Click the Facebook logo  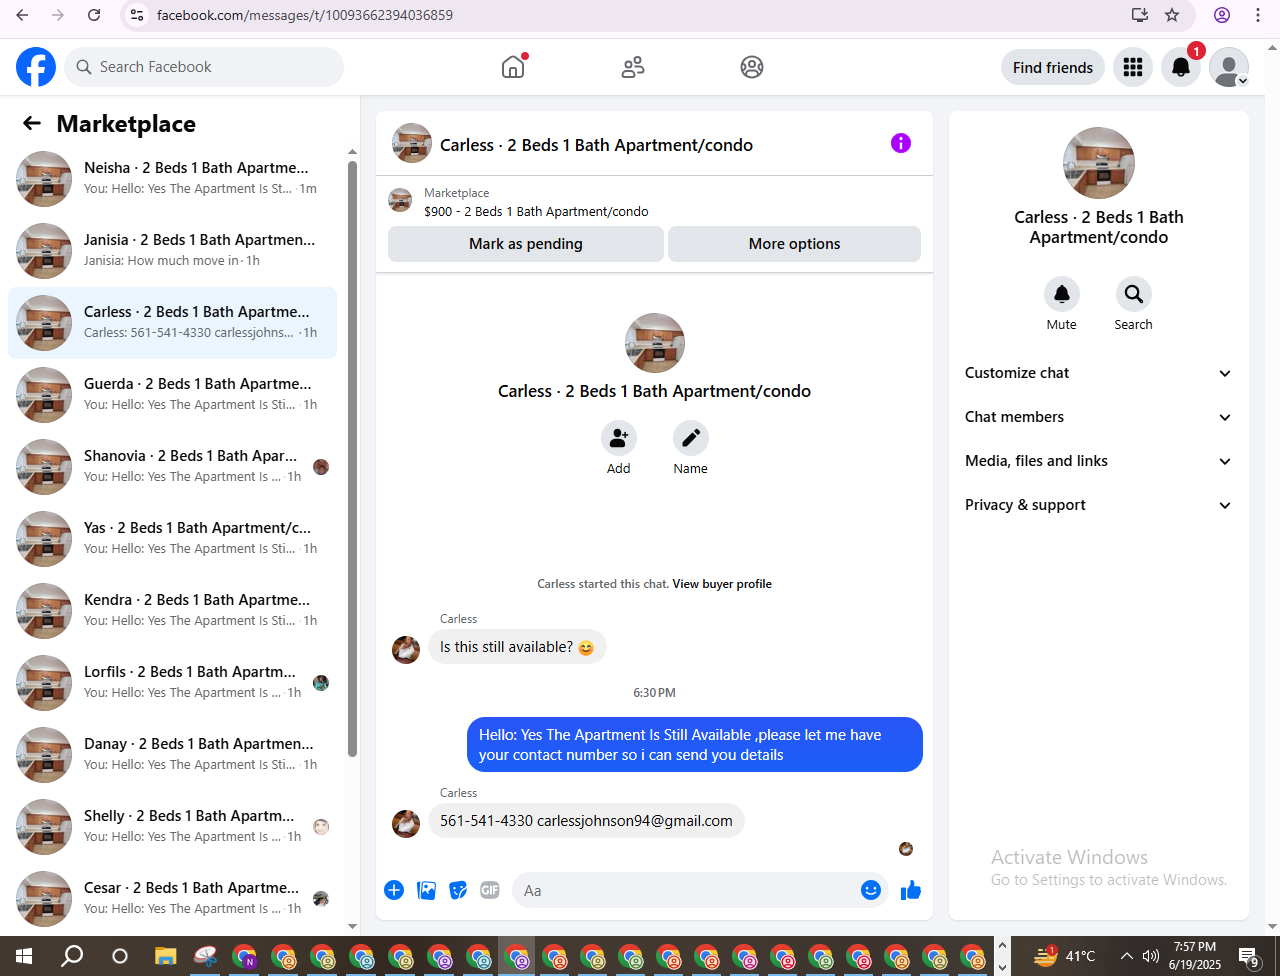(36, 67)
